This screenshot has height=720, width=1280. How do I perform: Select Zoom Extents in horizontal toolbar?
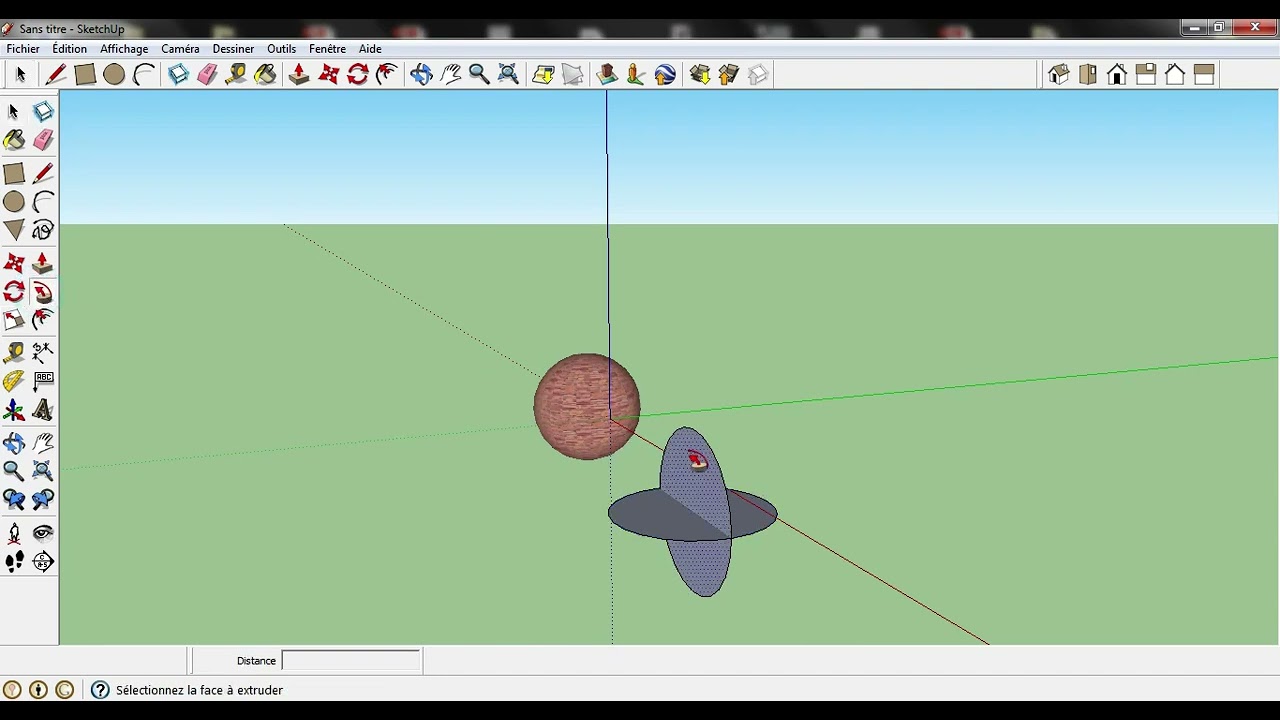pyautogui.click(x=508, y=74)
